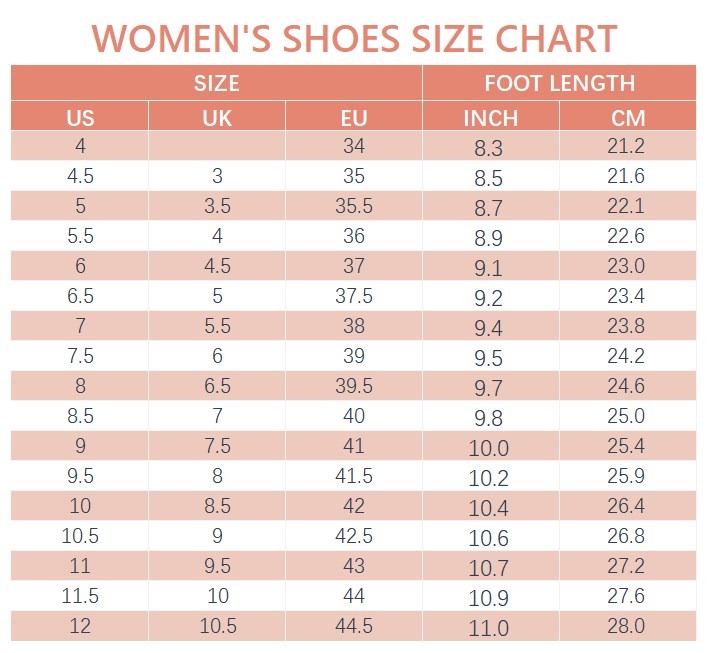
Task: Select the FOOT LENGTH header cell
Action: coord(559,83)
